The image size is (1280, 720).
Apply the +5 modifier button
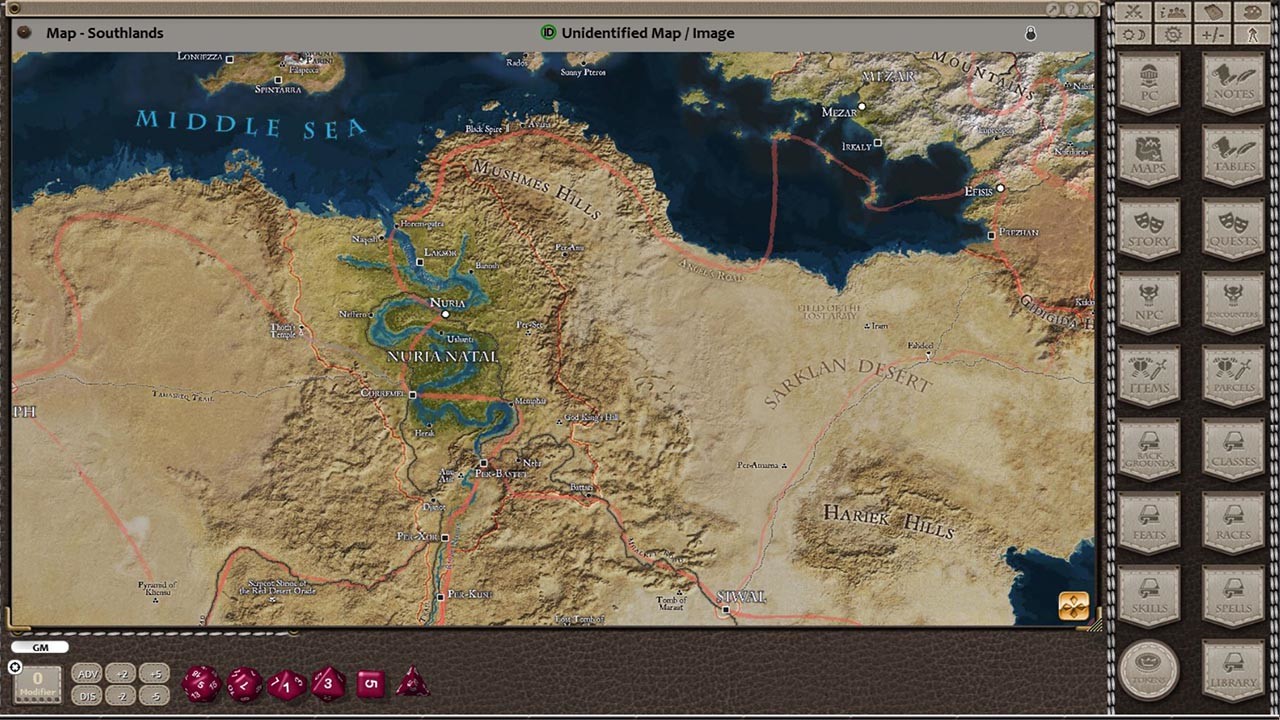click(x=156, y=674)
